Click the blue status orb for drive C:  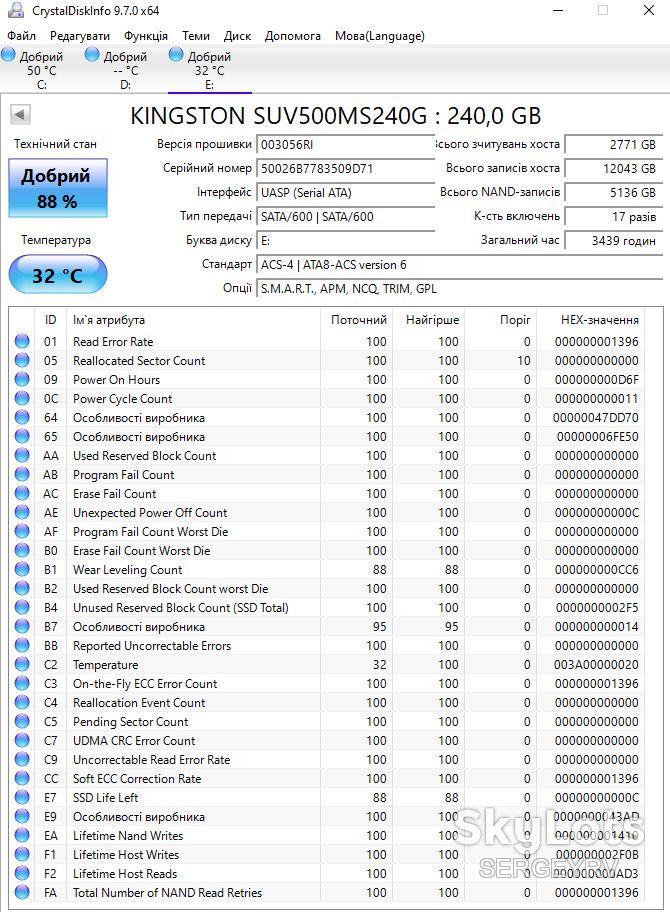click(8, 55)
